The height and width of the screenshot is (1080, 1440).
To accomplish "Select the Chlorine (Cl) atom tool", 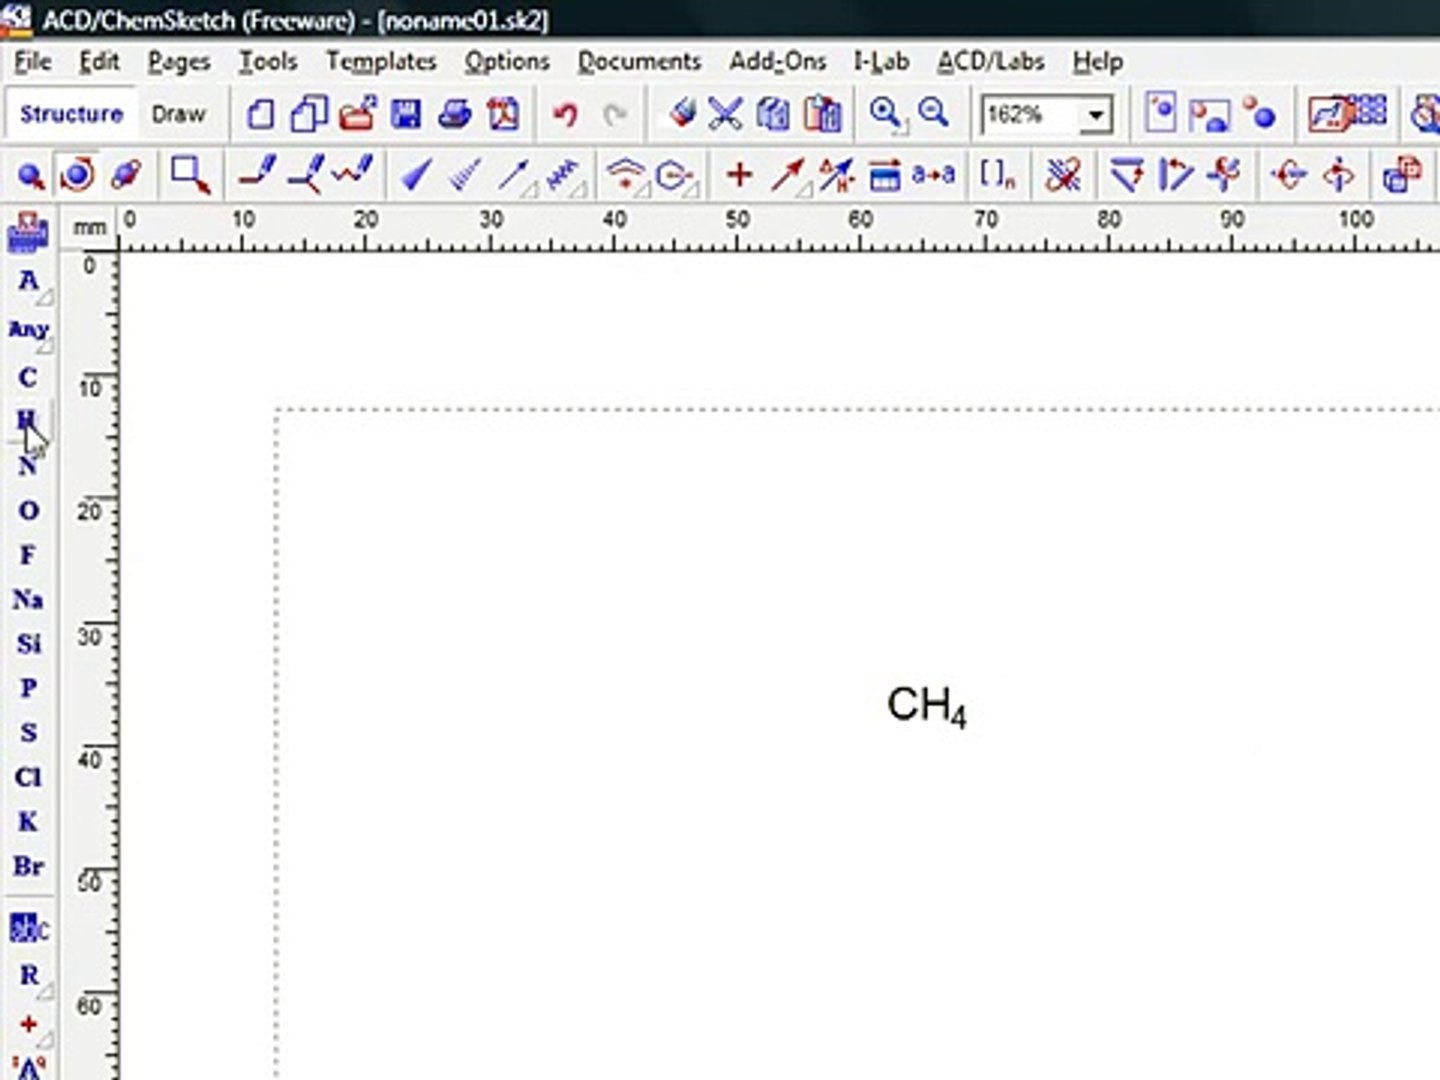I will [28, 777].
